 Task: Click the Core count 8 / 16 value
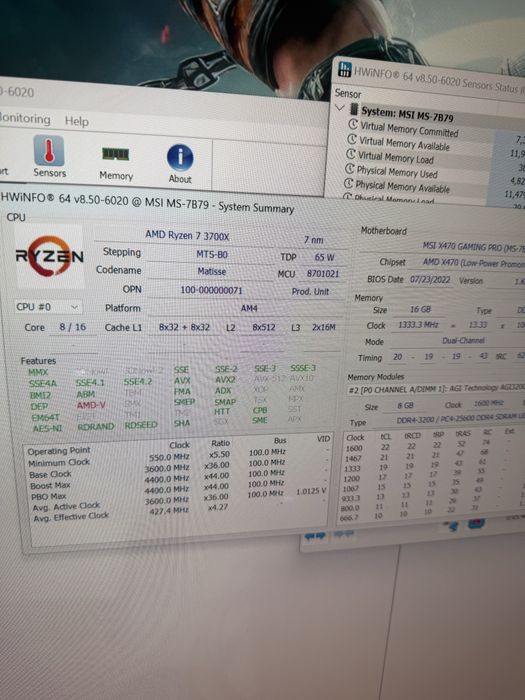[73, 327]
